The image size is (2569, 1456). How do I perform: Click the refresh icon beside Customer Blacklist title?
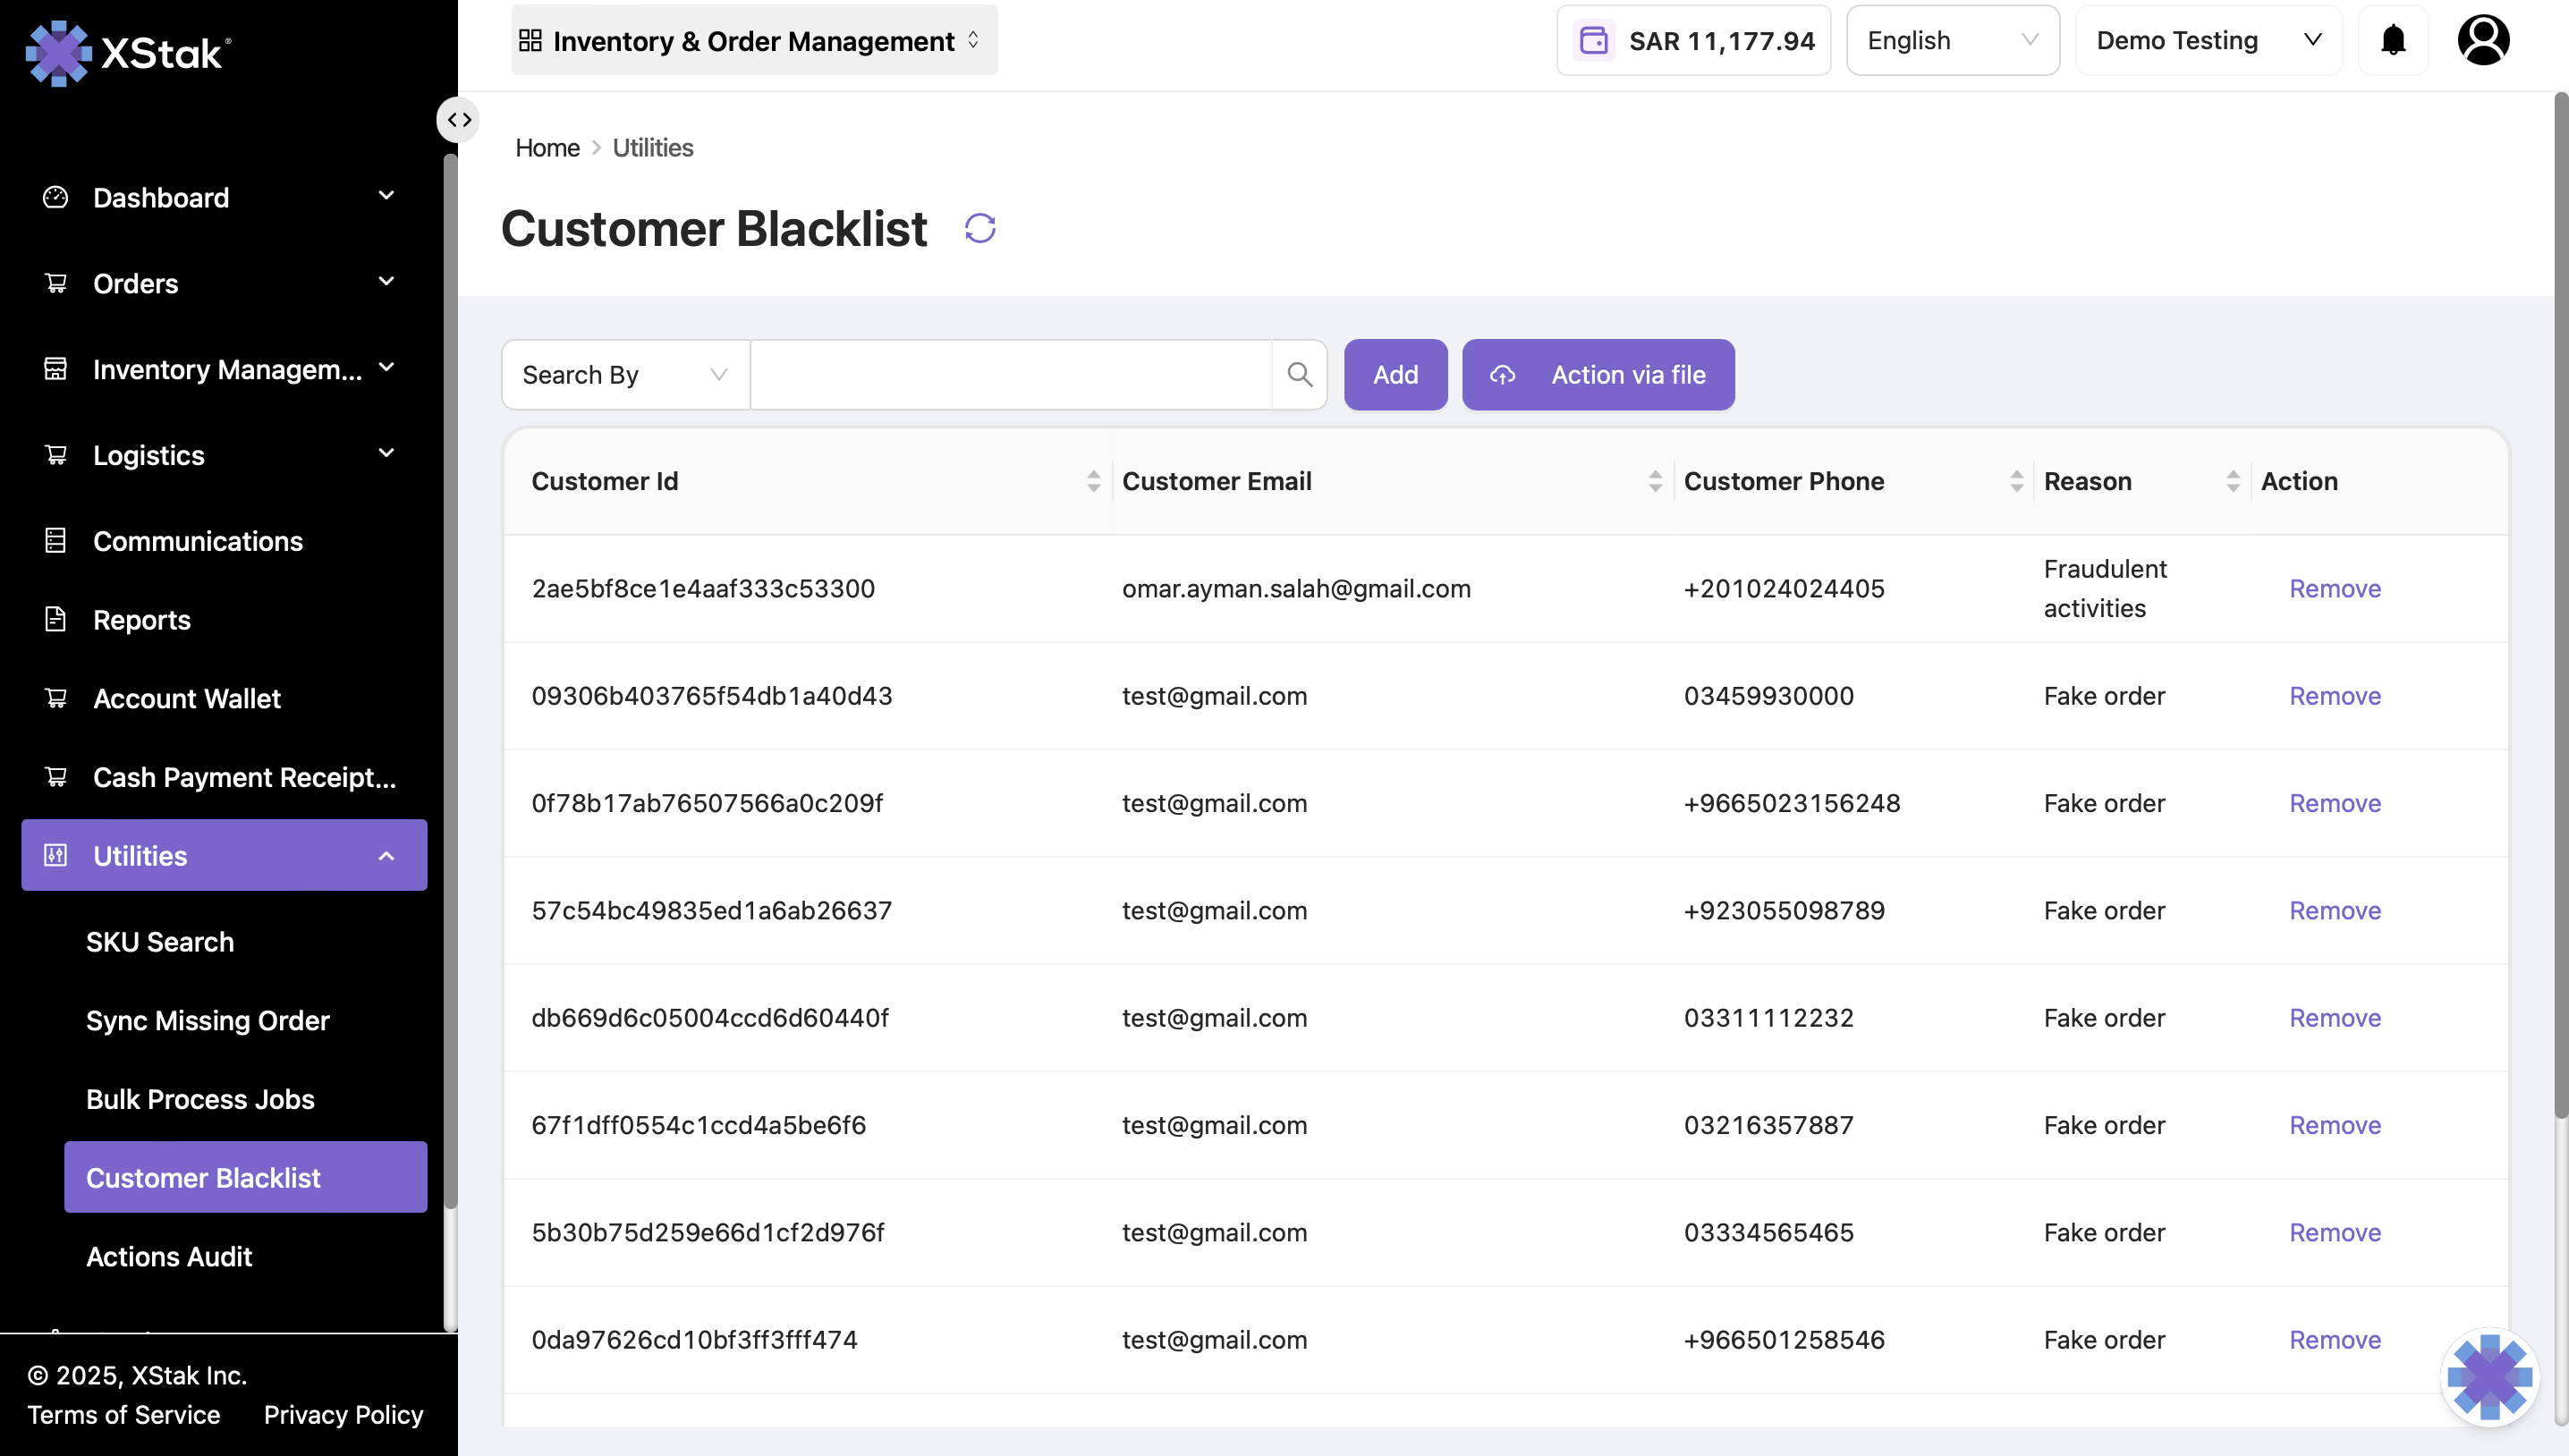[x=979, y=228]
